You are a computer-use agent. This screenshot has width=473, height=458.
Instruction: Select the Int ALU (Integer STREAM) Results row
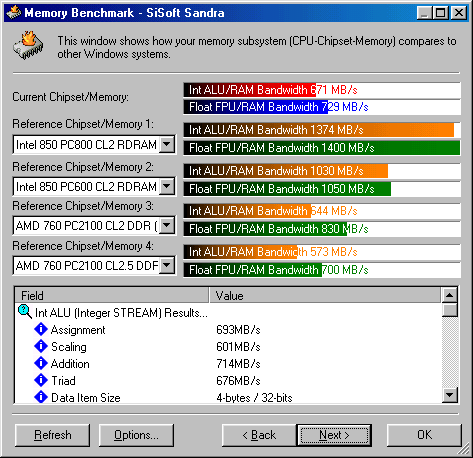click(x=121, y=313)
